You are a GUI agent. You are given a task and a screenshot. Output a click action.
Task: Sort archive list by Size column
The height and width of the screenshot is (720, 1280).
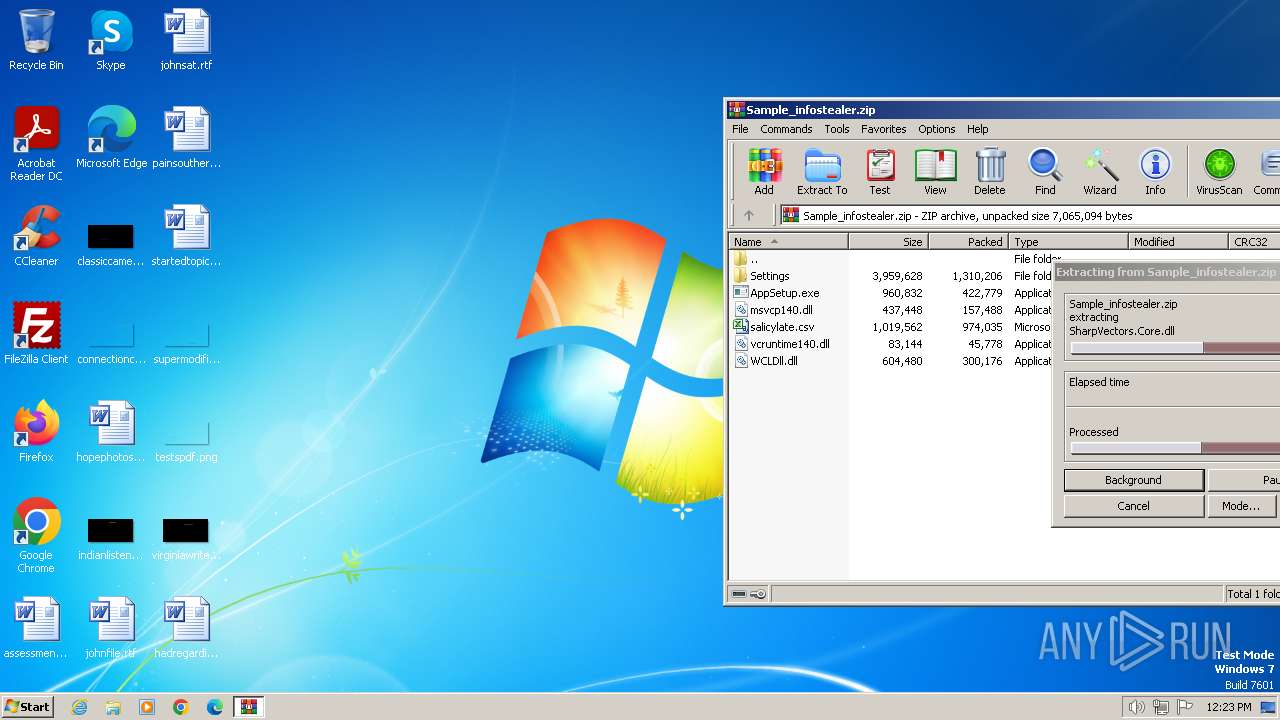point(888,242)
